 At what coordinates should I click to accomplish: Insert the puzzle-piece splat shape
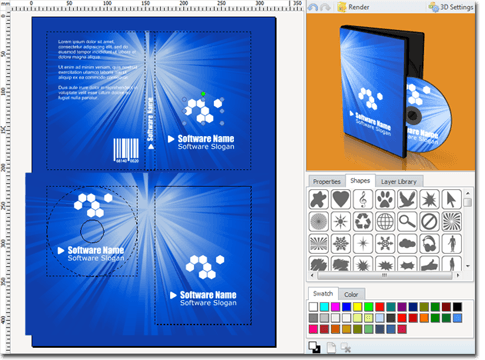319,199
